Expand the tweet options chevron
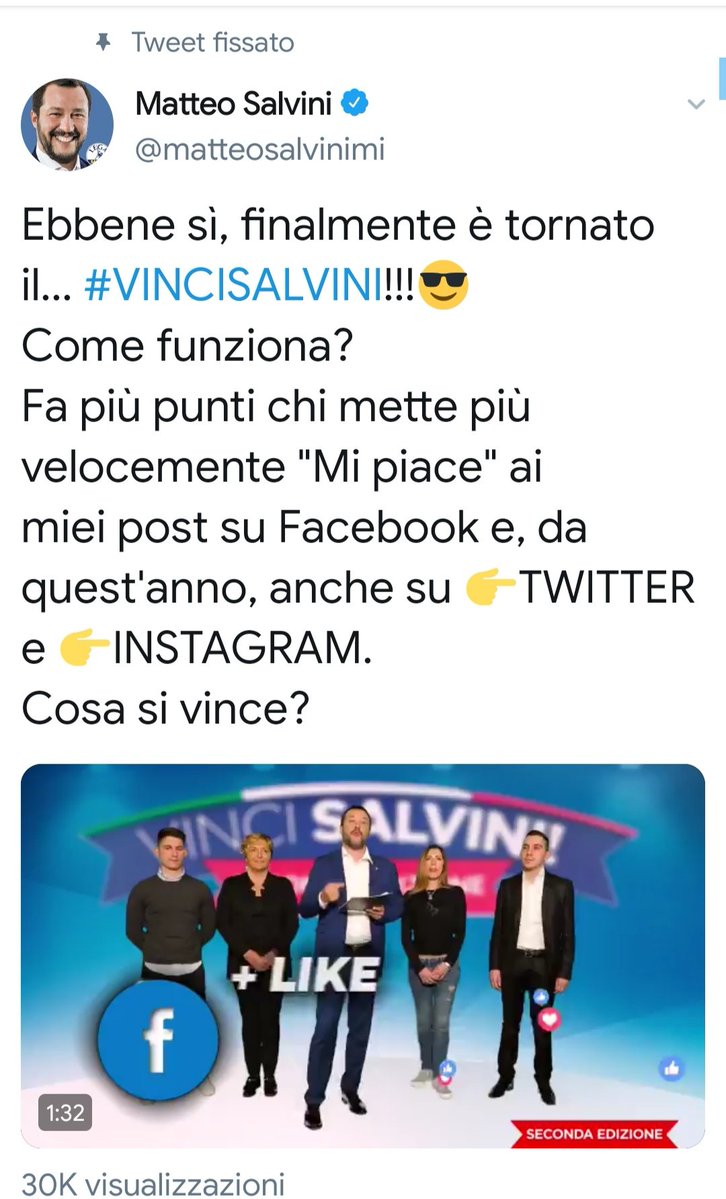Image resolution: width=726 pixels, height=1199 pixels. pos(695,104)
